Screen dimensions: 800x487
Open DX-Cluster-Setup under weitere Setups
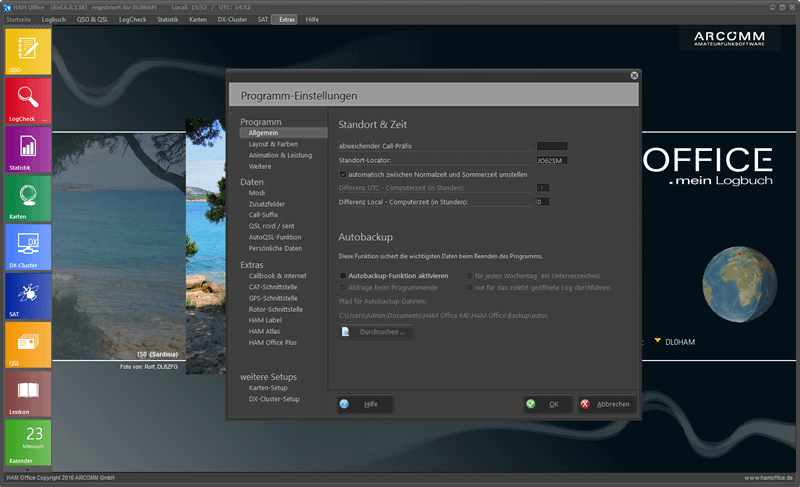274,399
